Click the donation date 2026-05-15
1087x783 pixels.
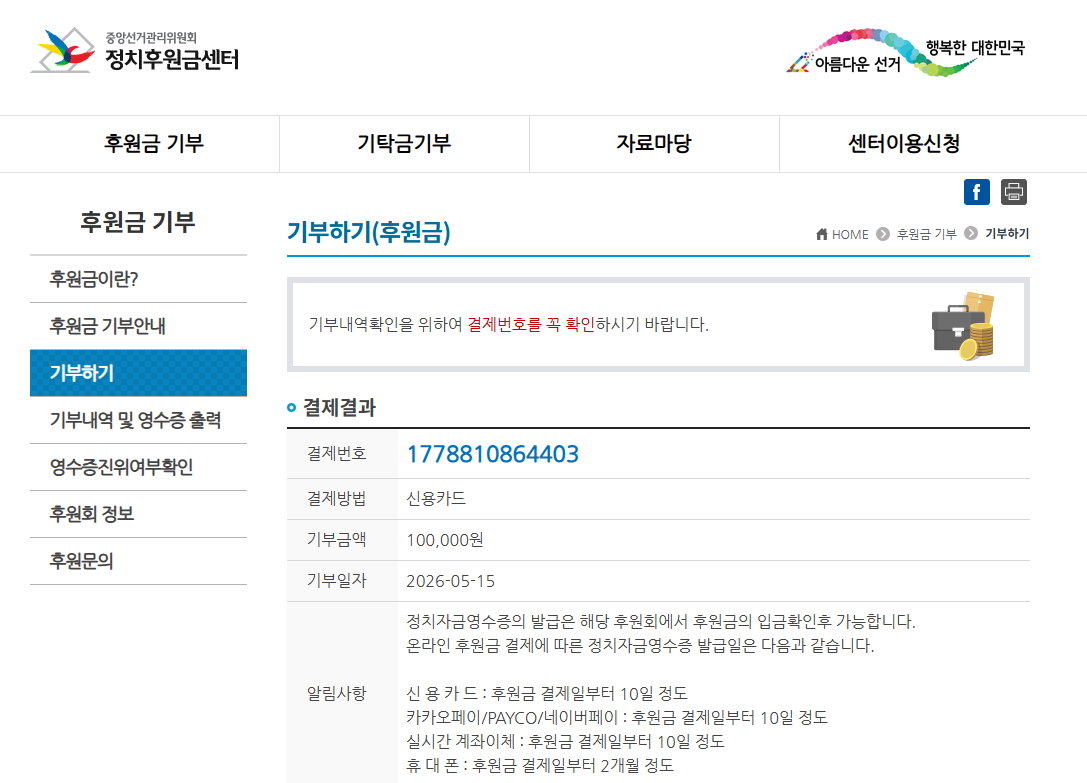point(451,581)
